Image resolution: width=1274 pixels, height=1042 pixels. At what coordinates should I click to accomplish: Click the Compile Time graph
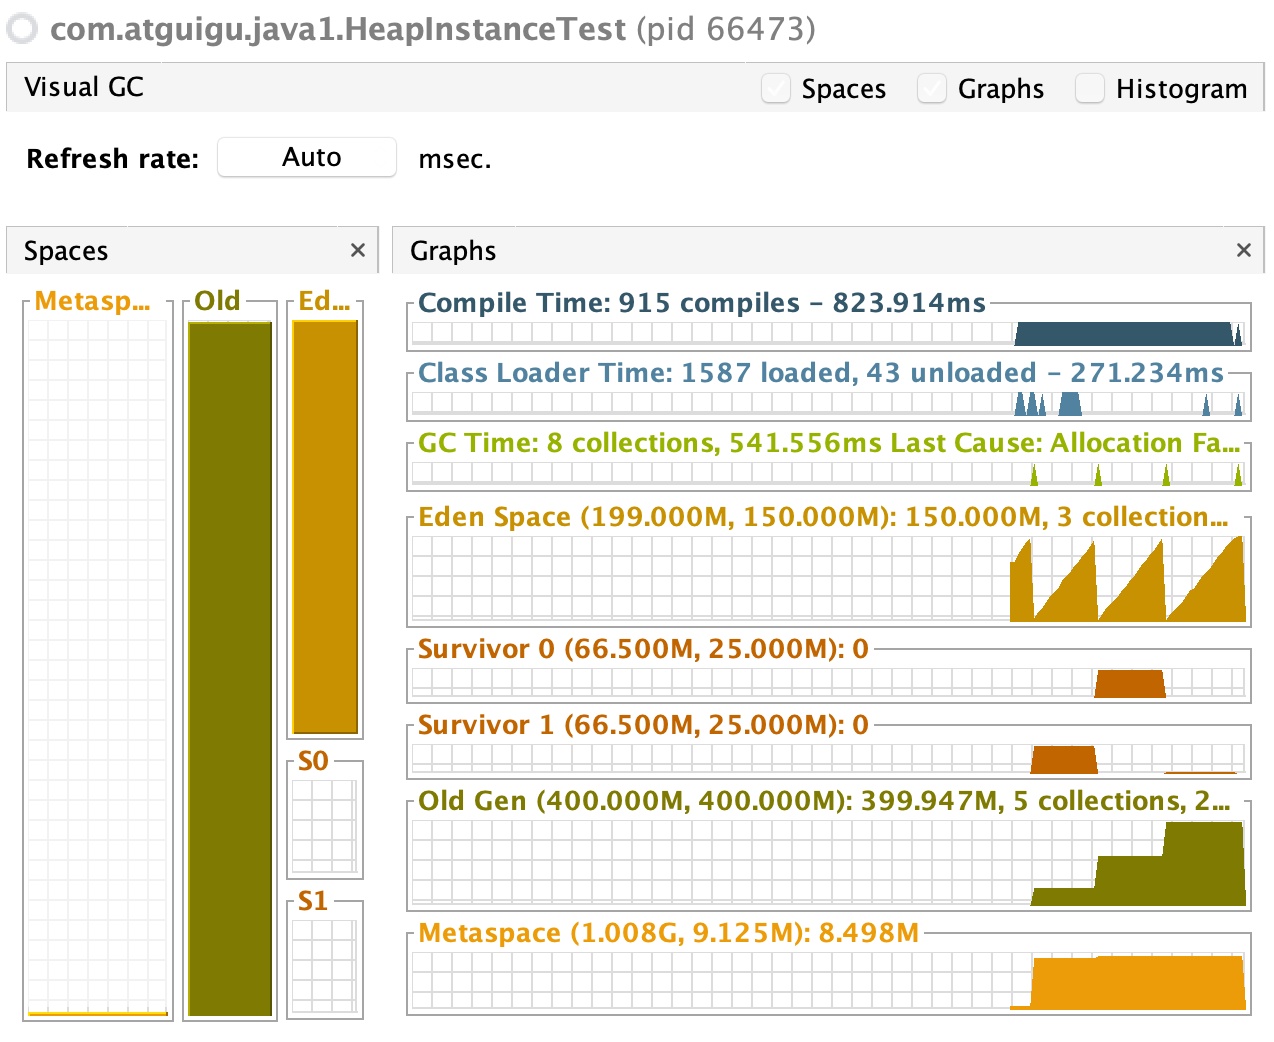(x=828, y=333)
